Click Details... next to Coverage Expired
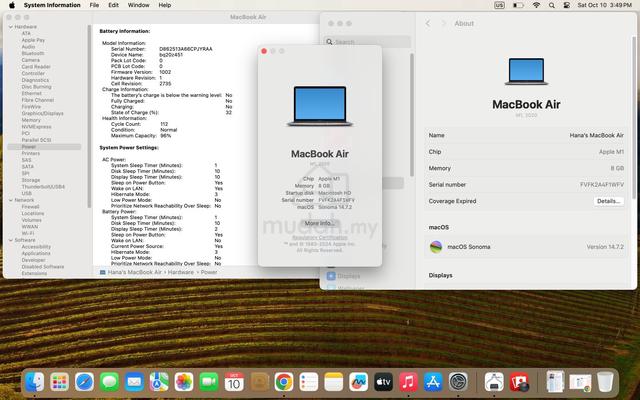 tap(609, 201)
